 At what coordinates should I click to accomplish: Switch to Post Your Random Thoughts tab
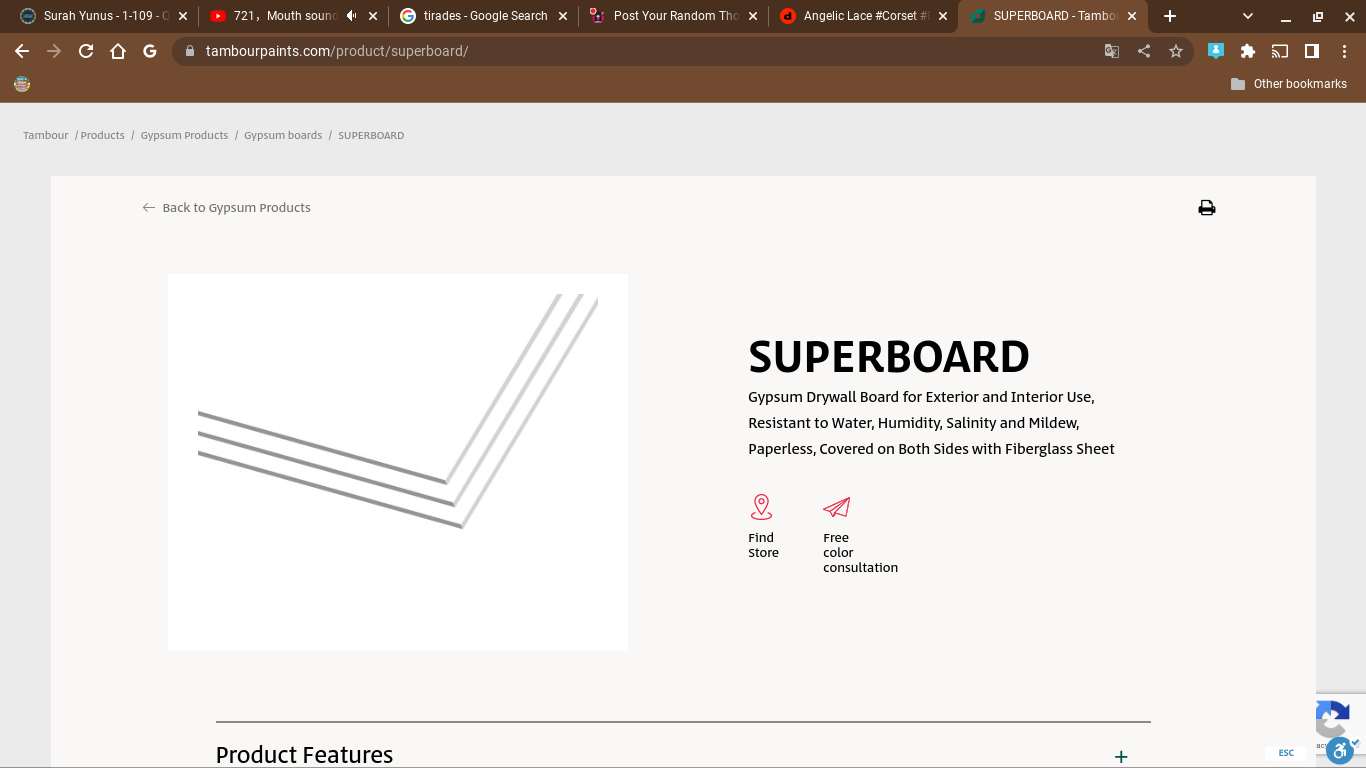(676, 16)
